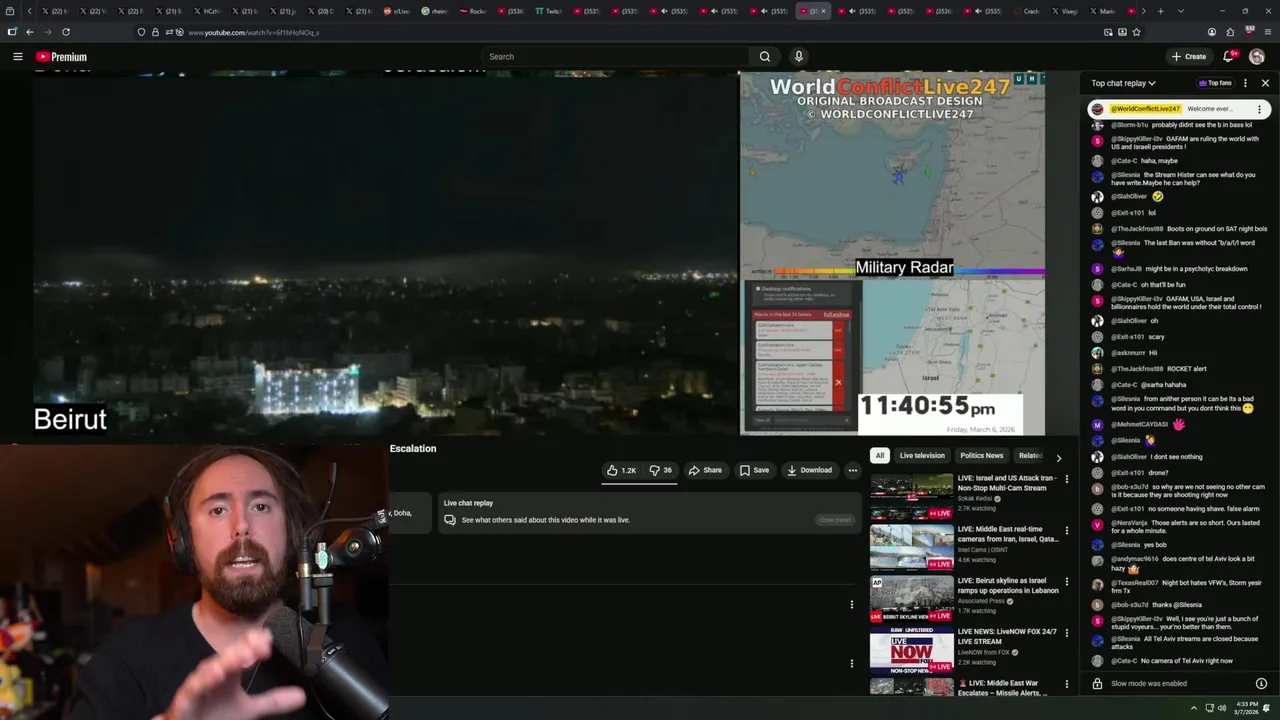
Task: Select the All filter chip
Action: (880, 456)
